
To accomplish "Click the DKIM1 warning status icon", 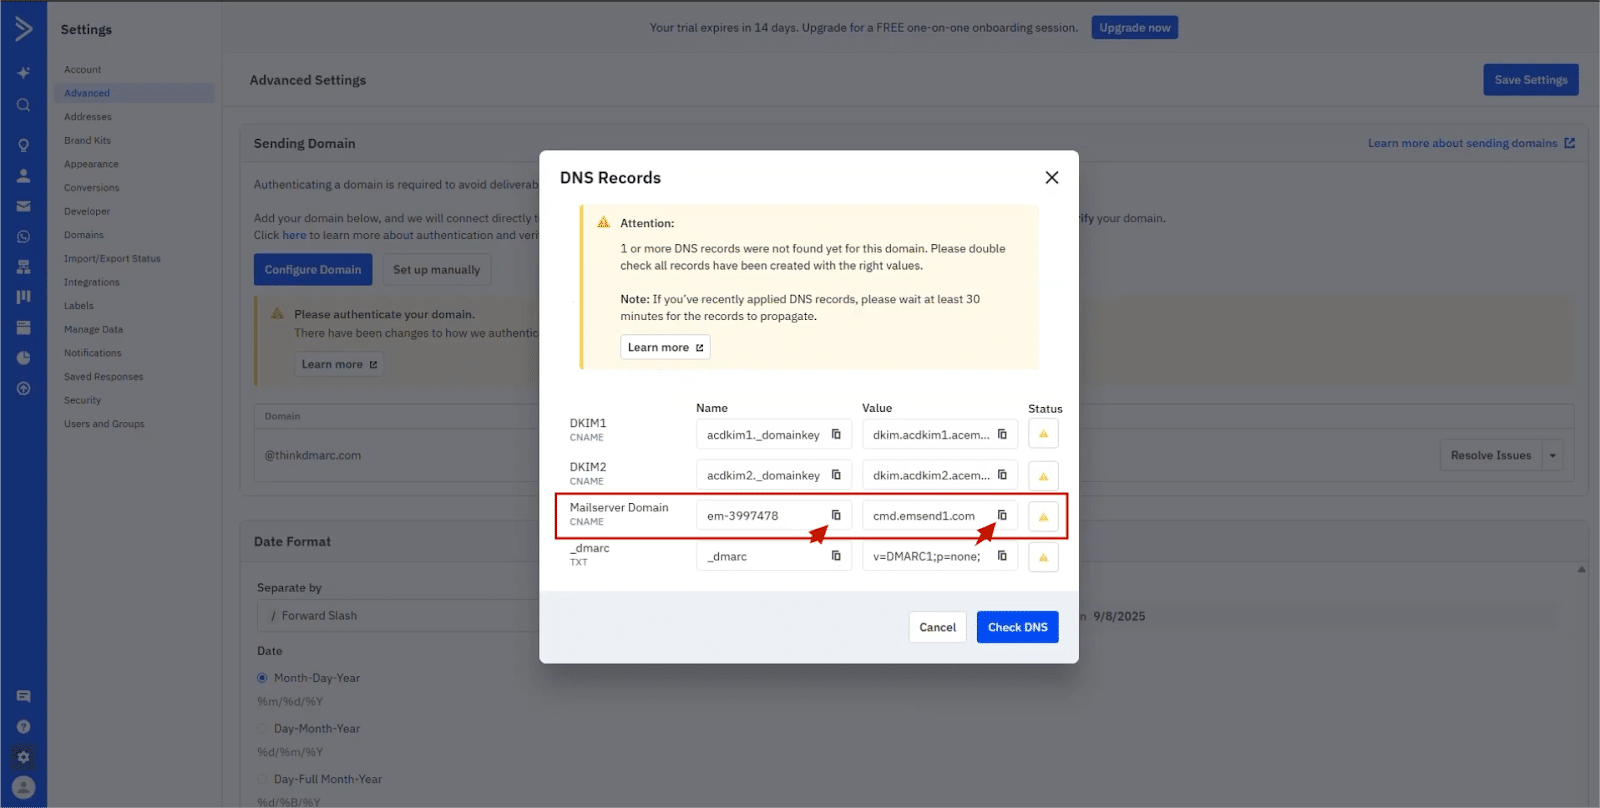I will (1043, 434).
